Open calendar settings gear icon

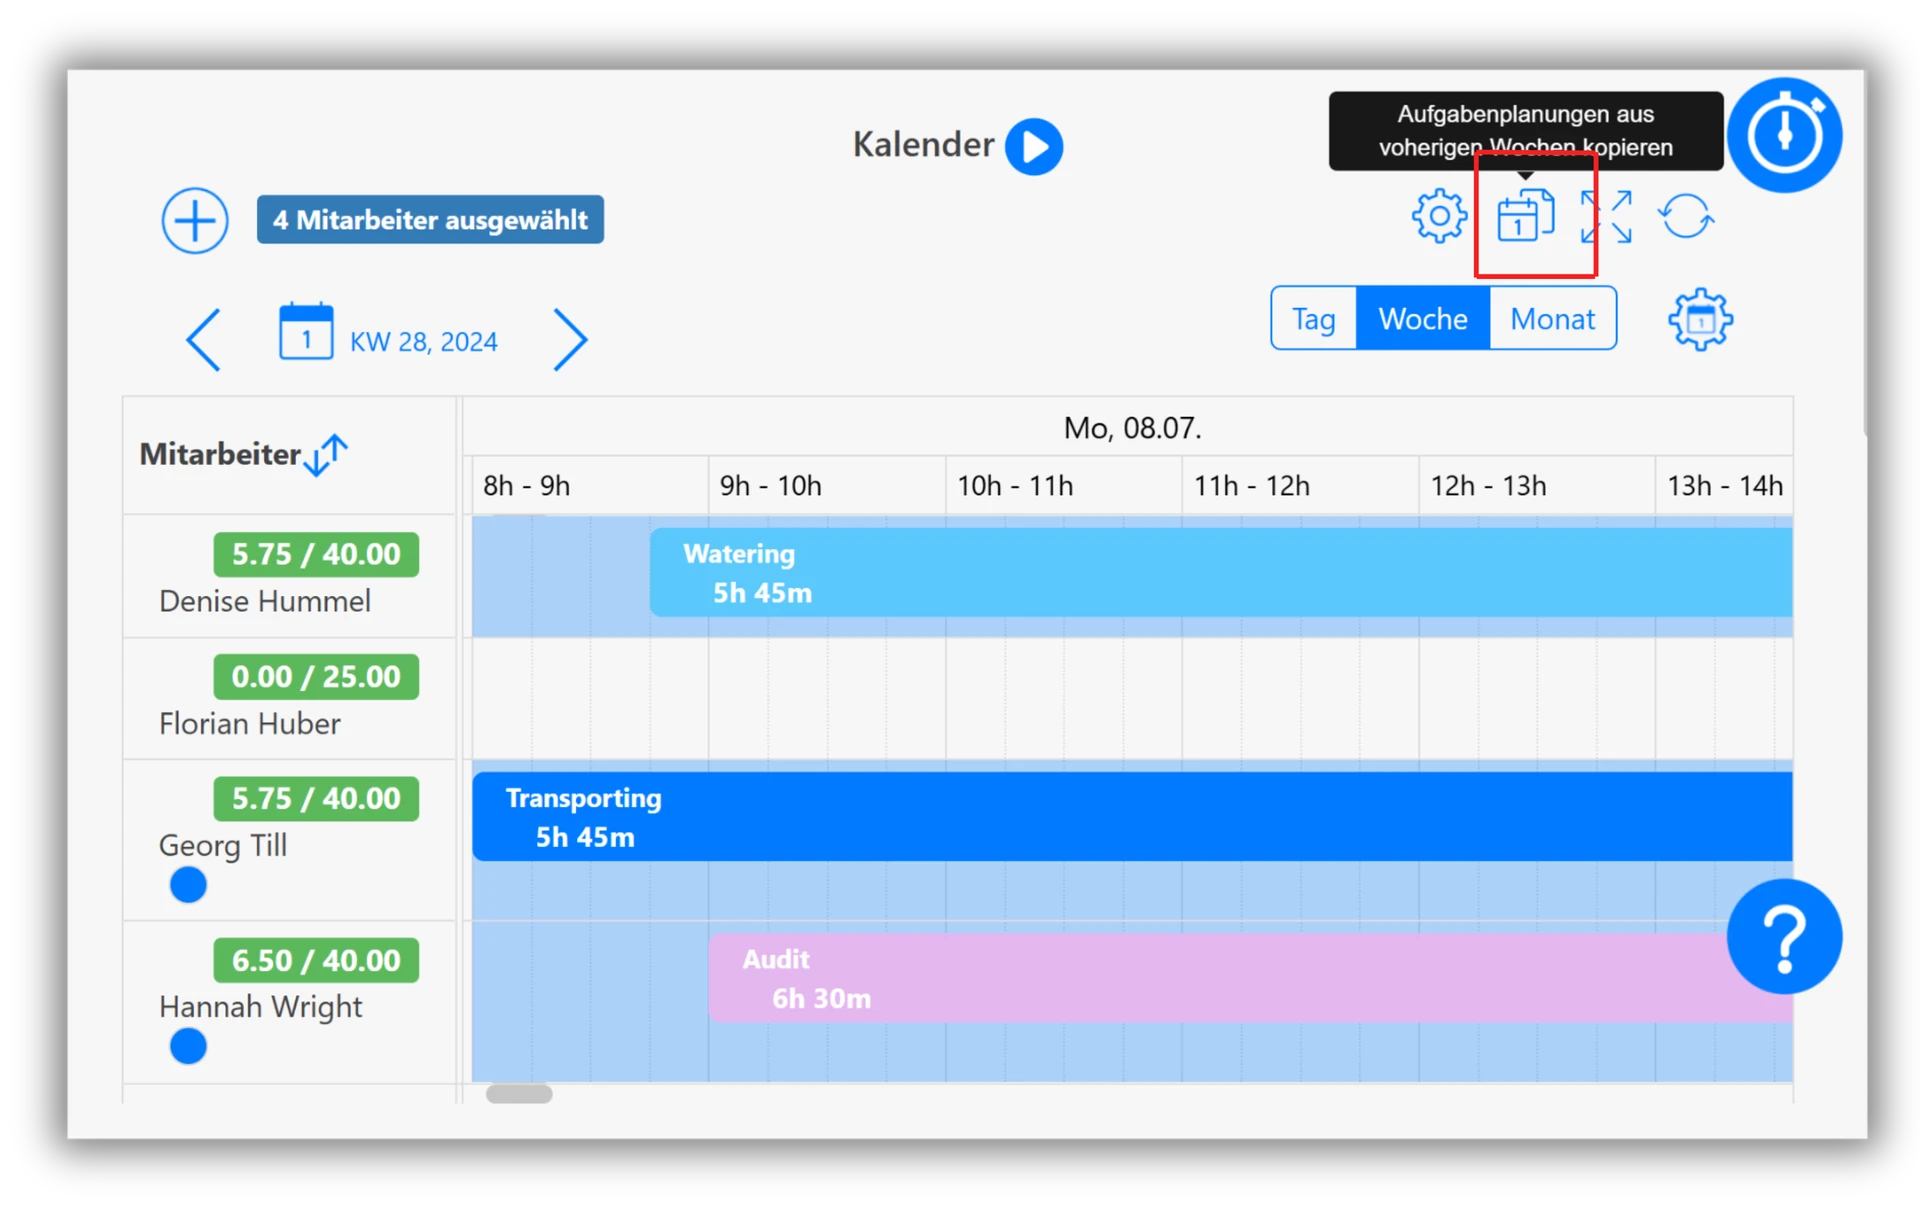pyautogui.click(x=1439, y=216)
